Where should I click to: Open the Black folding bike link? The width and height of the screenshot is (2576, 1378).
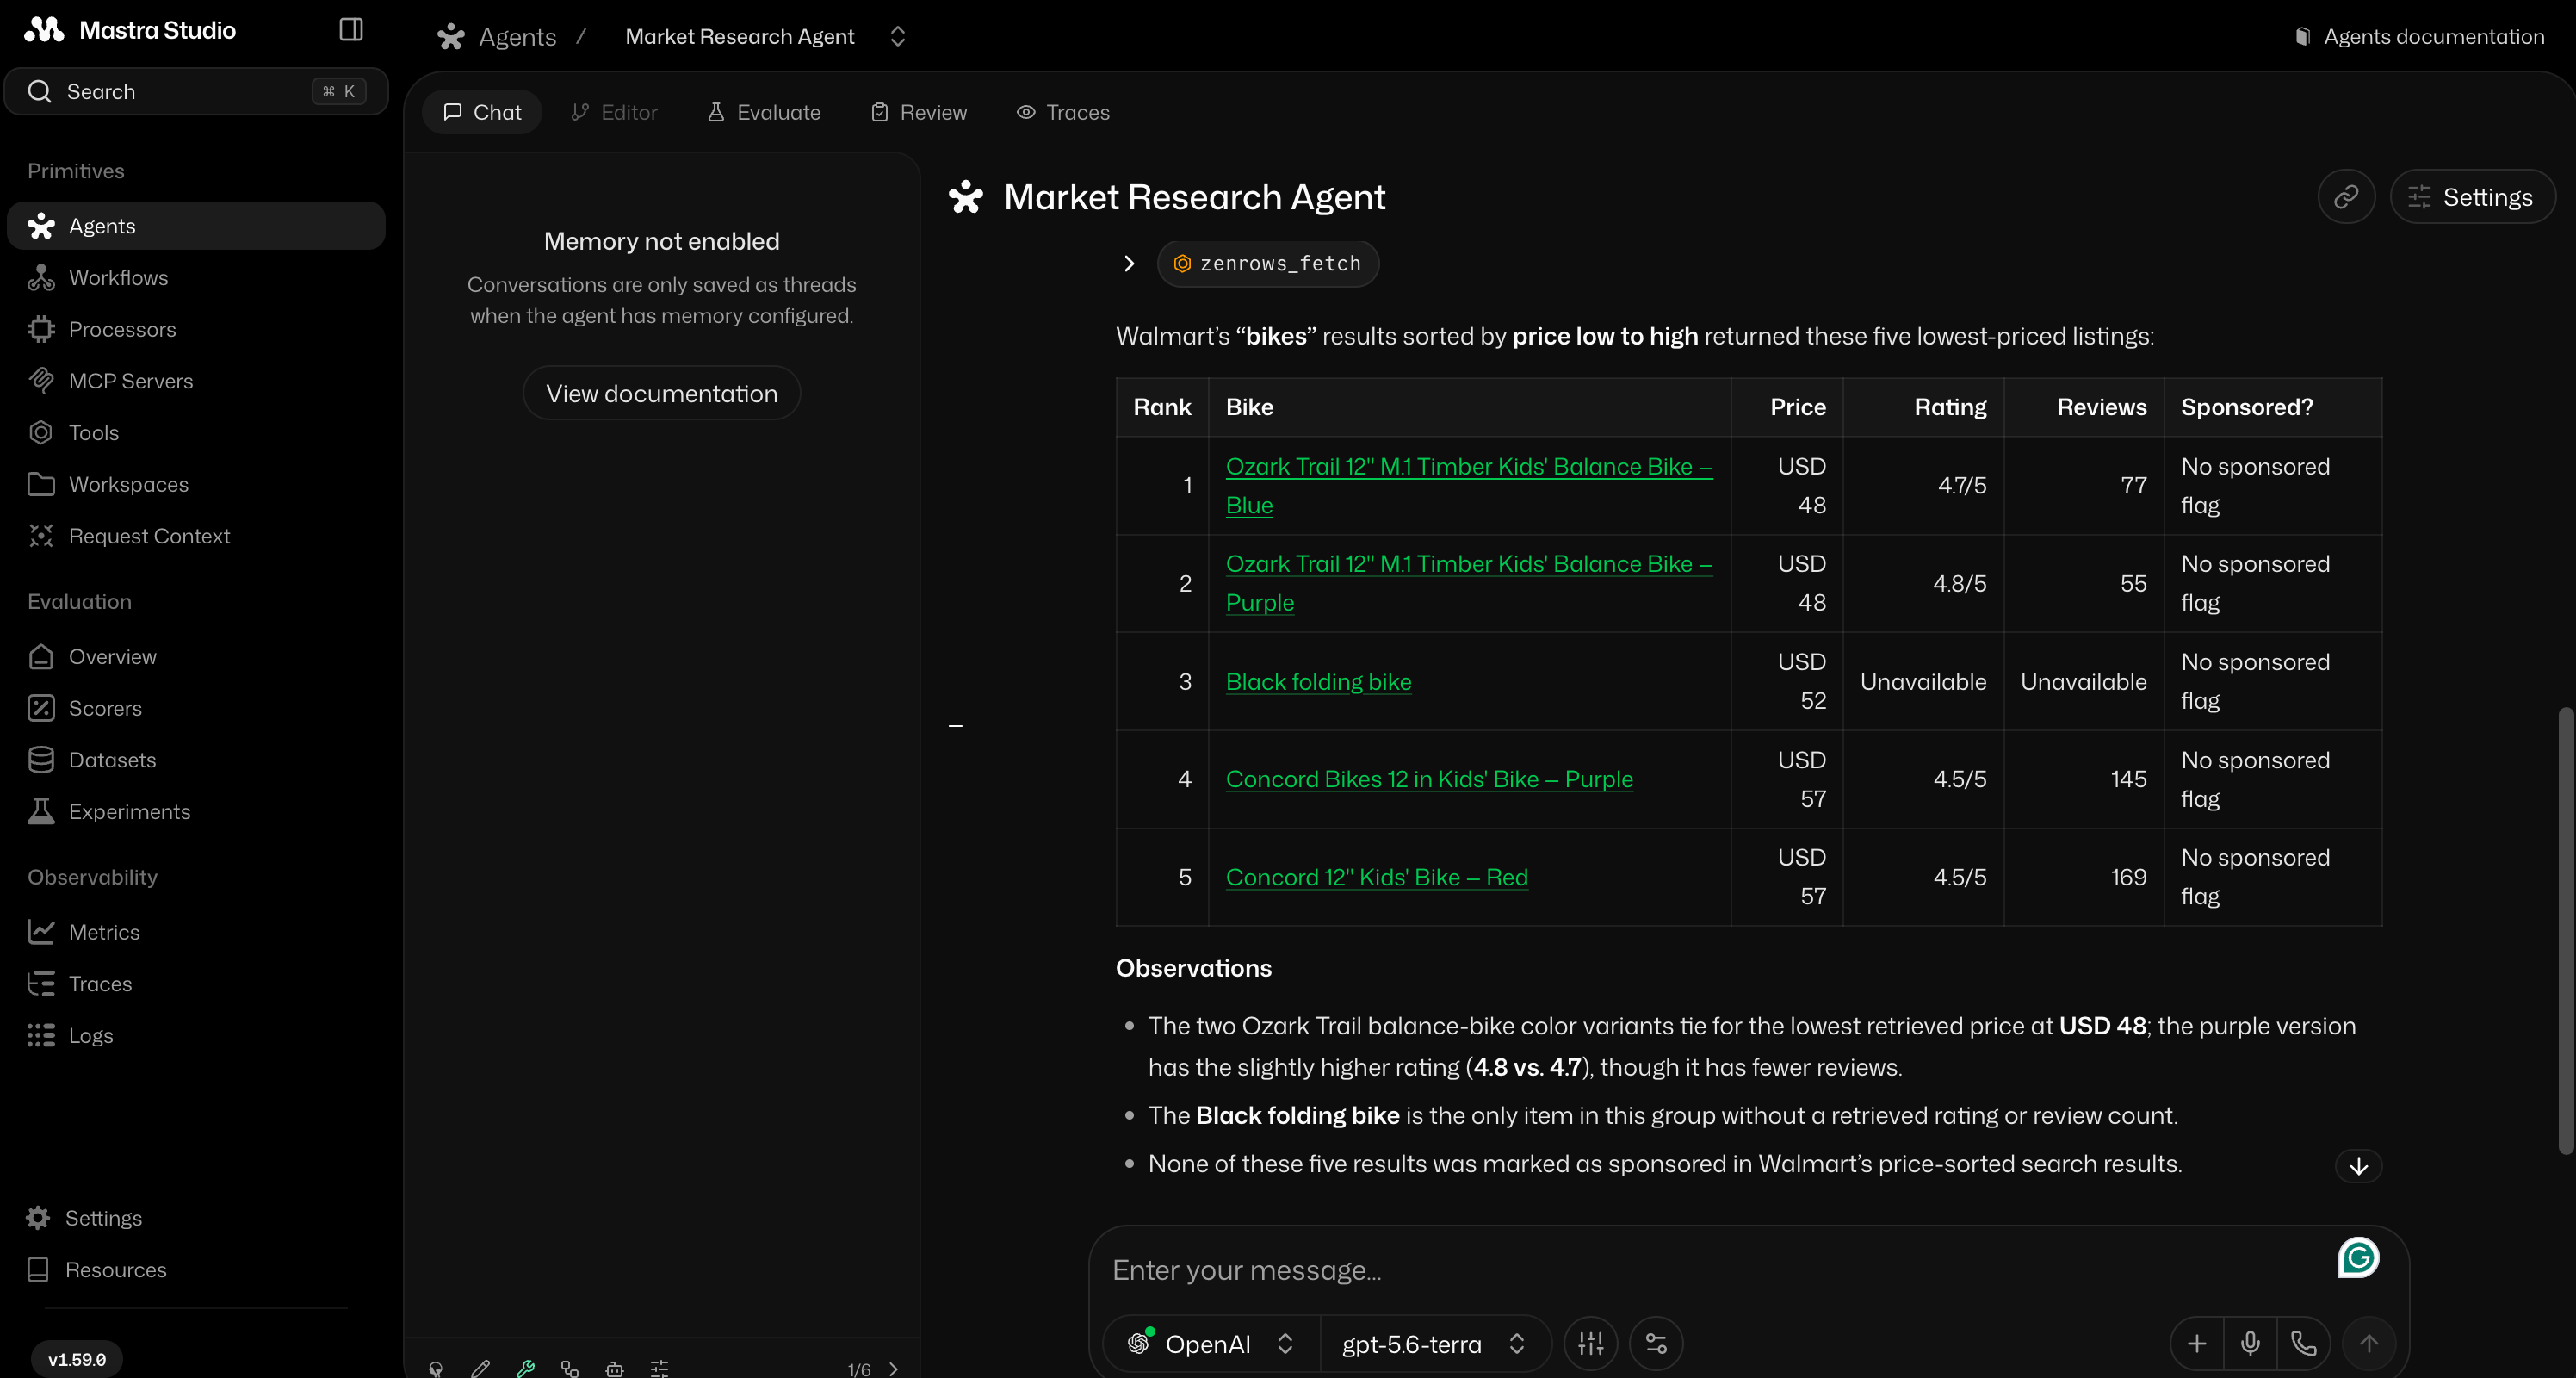1318,682
